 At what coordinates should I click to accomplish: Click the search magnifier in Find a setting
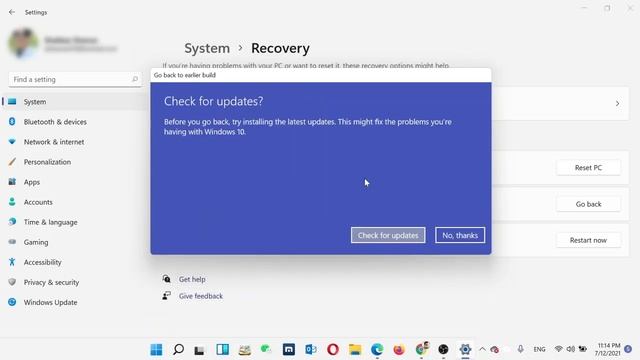click(x=135, y=79)
